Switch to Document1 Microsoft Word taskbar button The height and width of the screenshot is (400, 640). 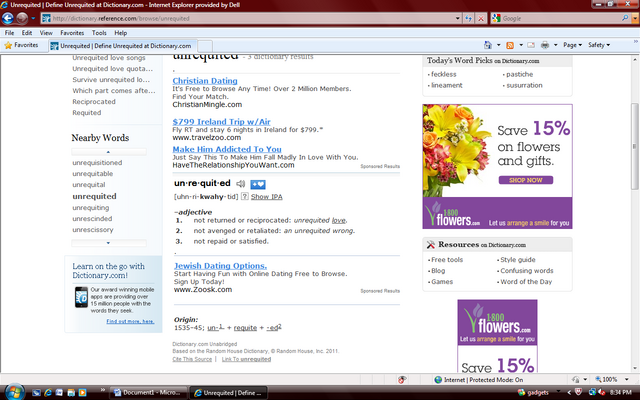tap(149, 393)
